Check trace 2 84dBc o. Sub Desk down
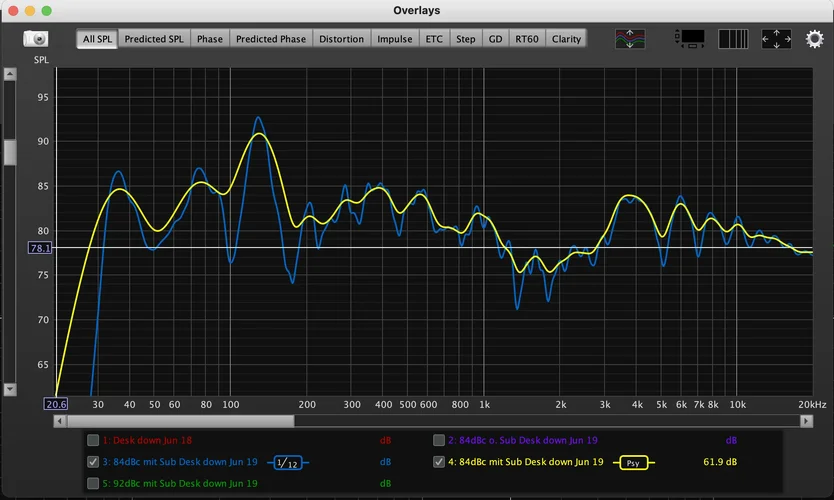 point(439,440)
